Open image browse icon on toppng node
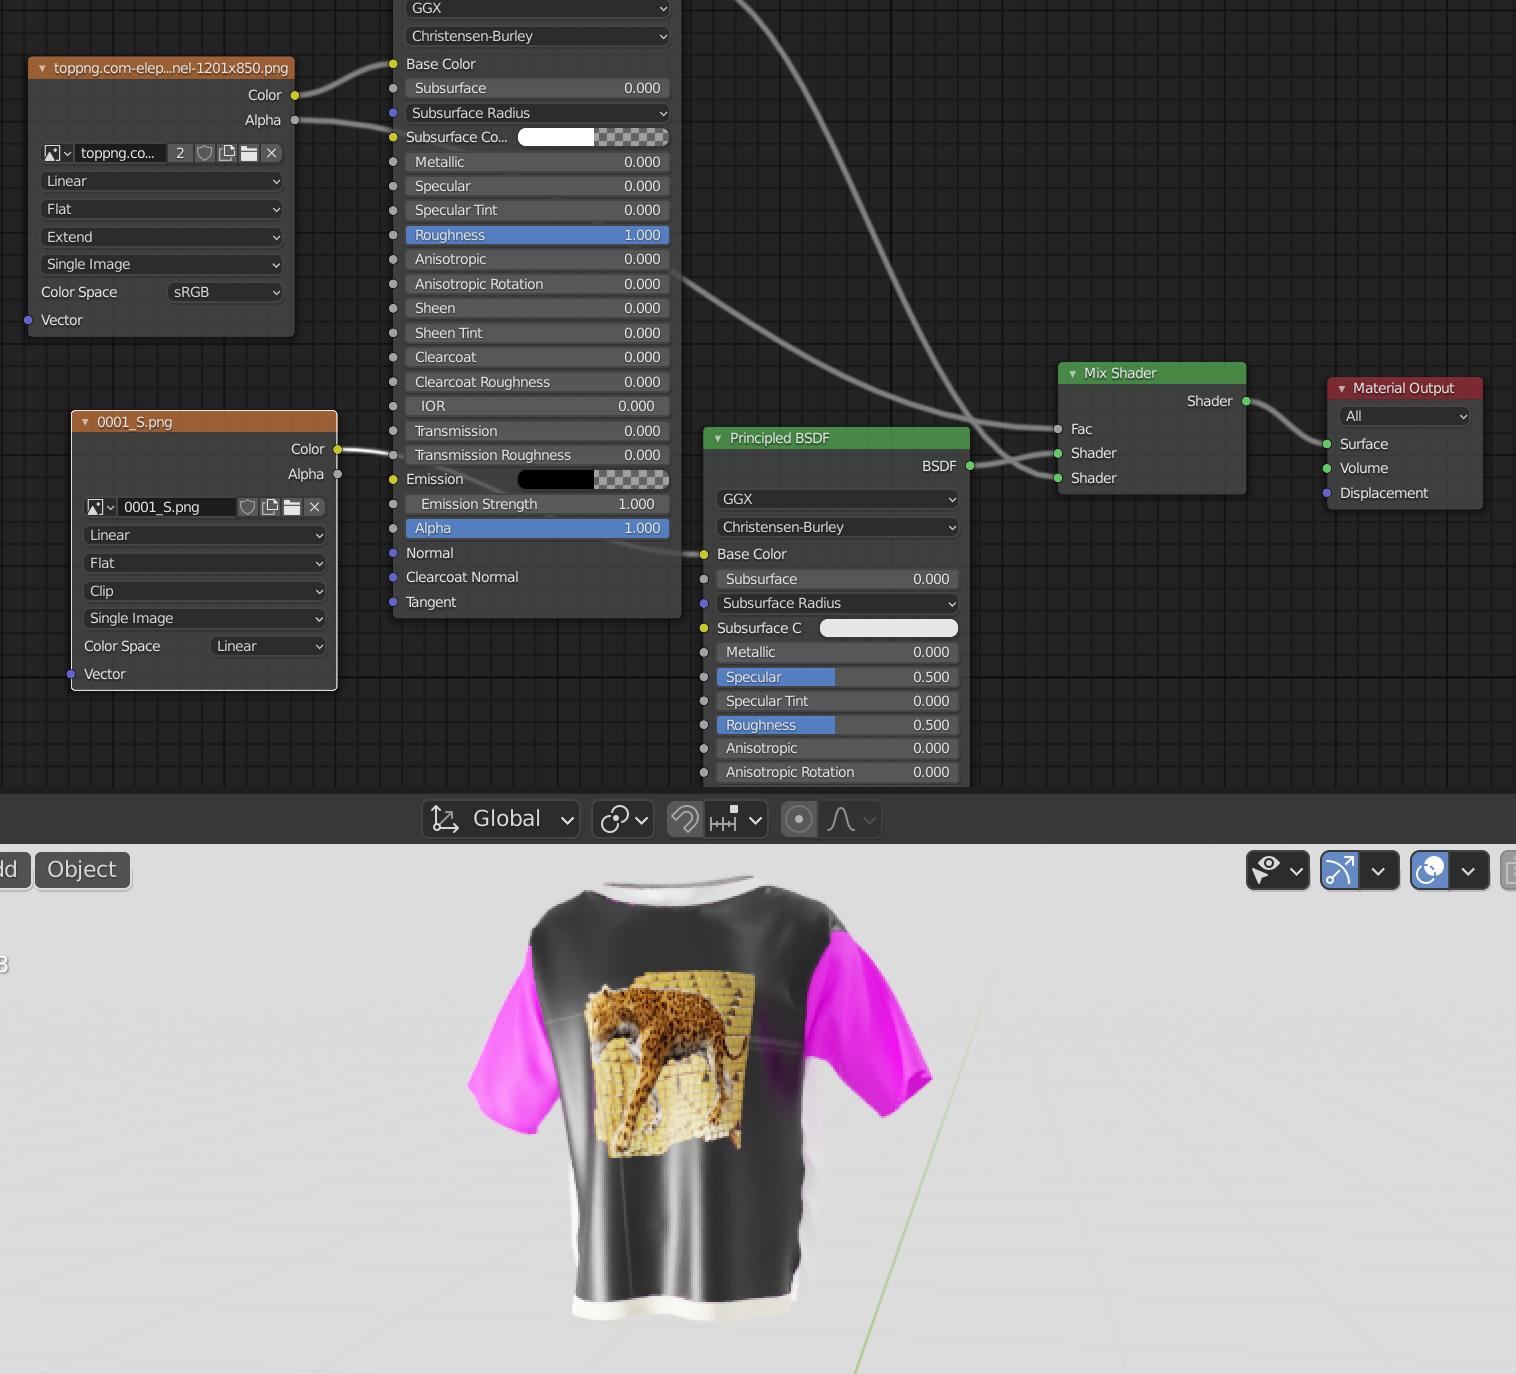 tap(57, 153)
